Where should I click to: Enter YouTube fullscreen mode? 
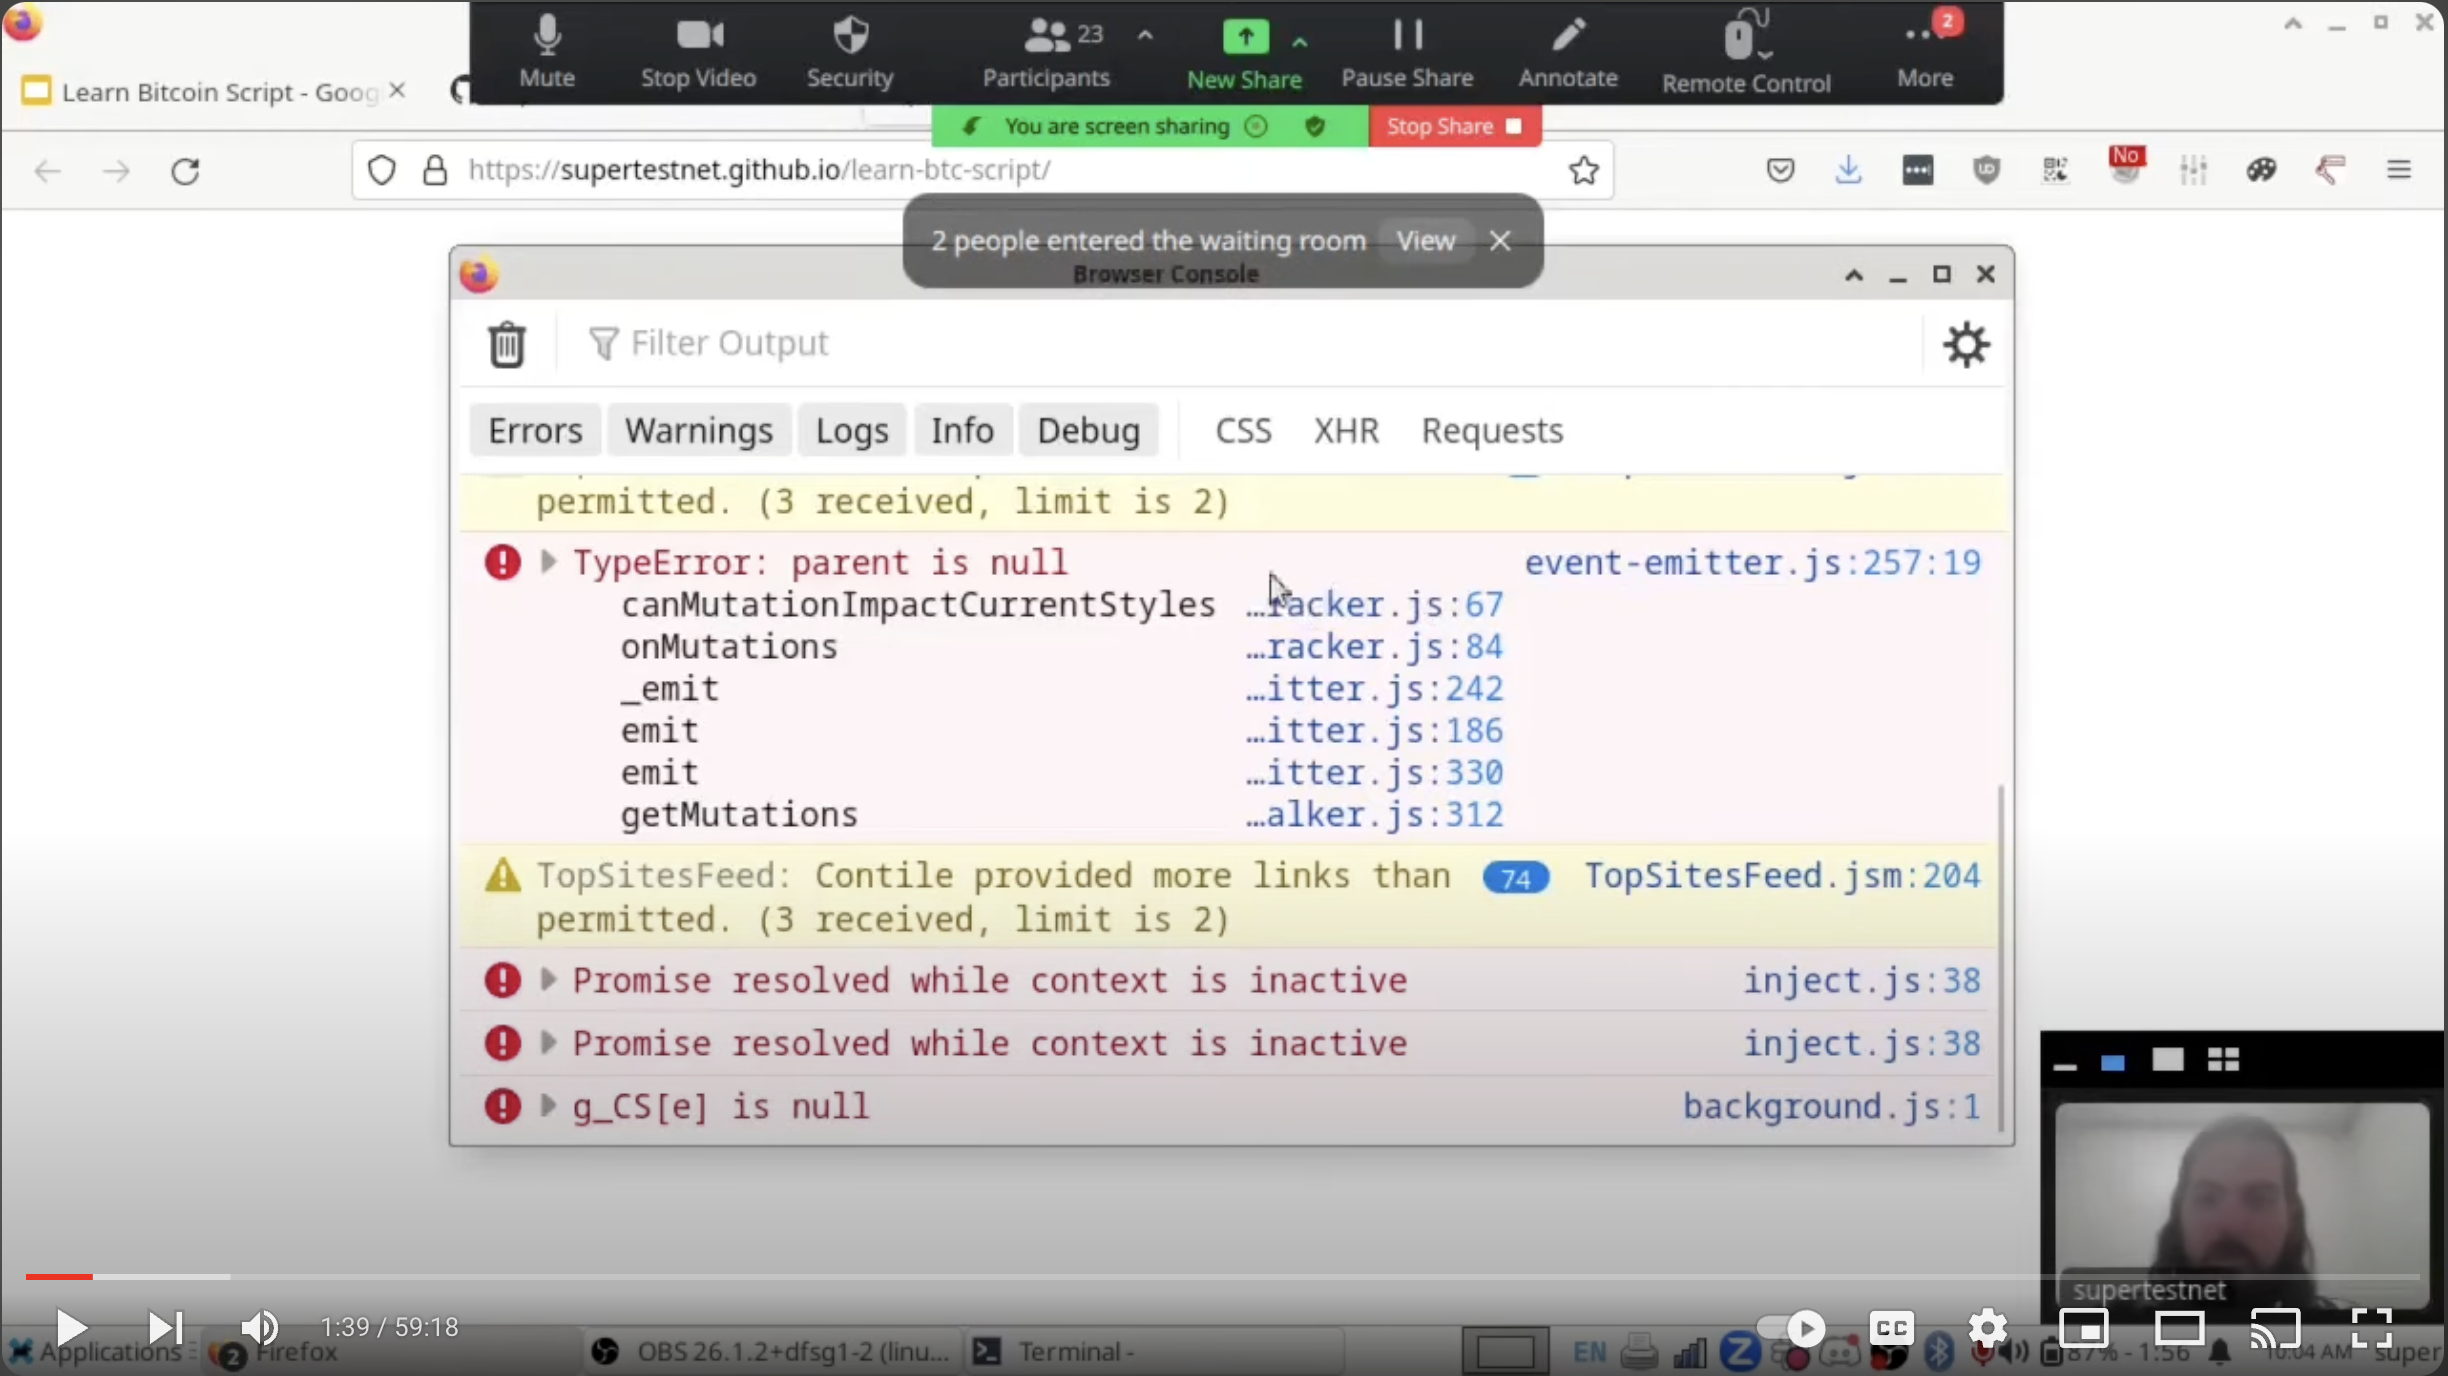(2370, 1328)
